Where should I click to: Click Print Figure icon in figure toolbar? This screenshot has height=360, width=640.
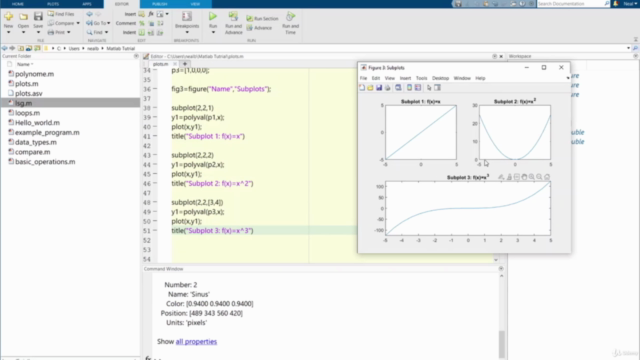click(387, 88)
